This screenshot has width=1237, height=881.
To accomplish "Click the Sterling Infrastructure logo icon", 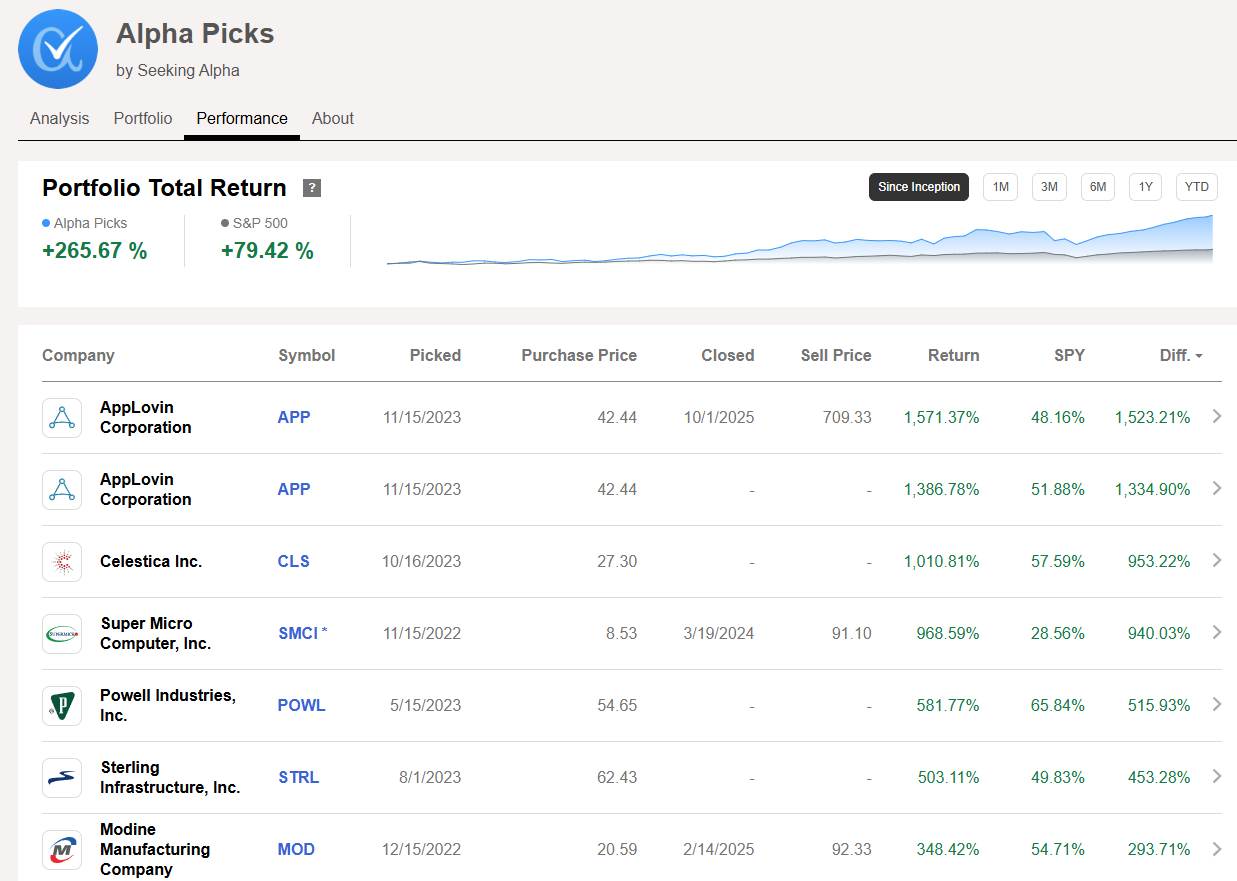I will click(62, 777).
